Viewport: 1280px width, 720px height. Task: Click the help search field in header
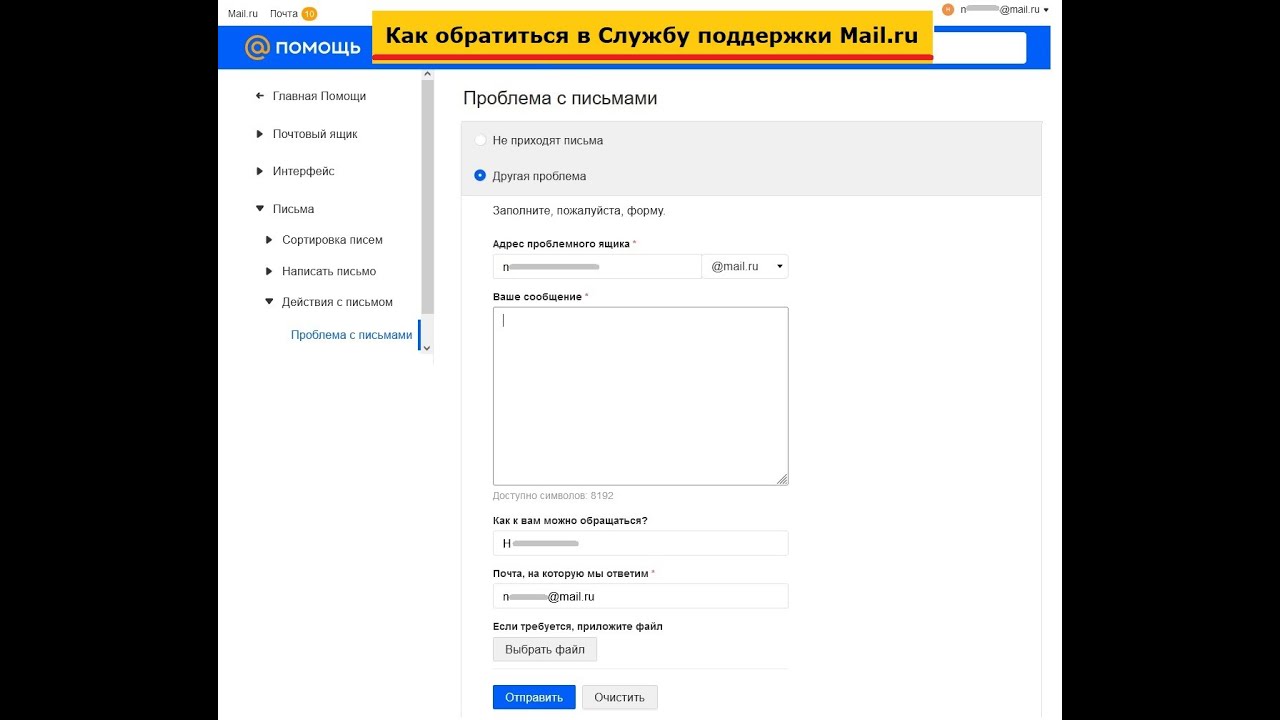tap(979, 47)
